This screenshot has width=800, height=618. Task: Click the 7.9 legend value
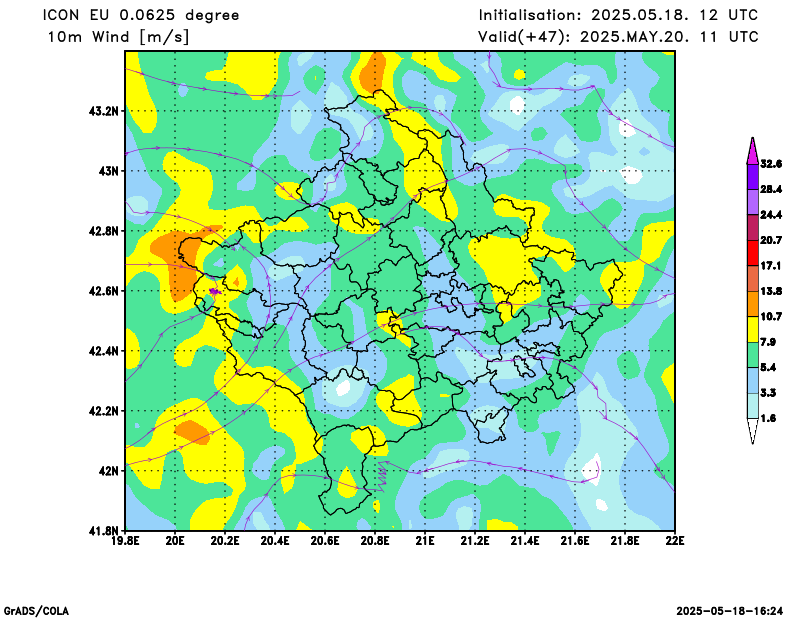click(768, 342)
